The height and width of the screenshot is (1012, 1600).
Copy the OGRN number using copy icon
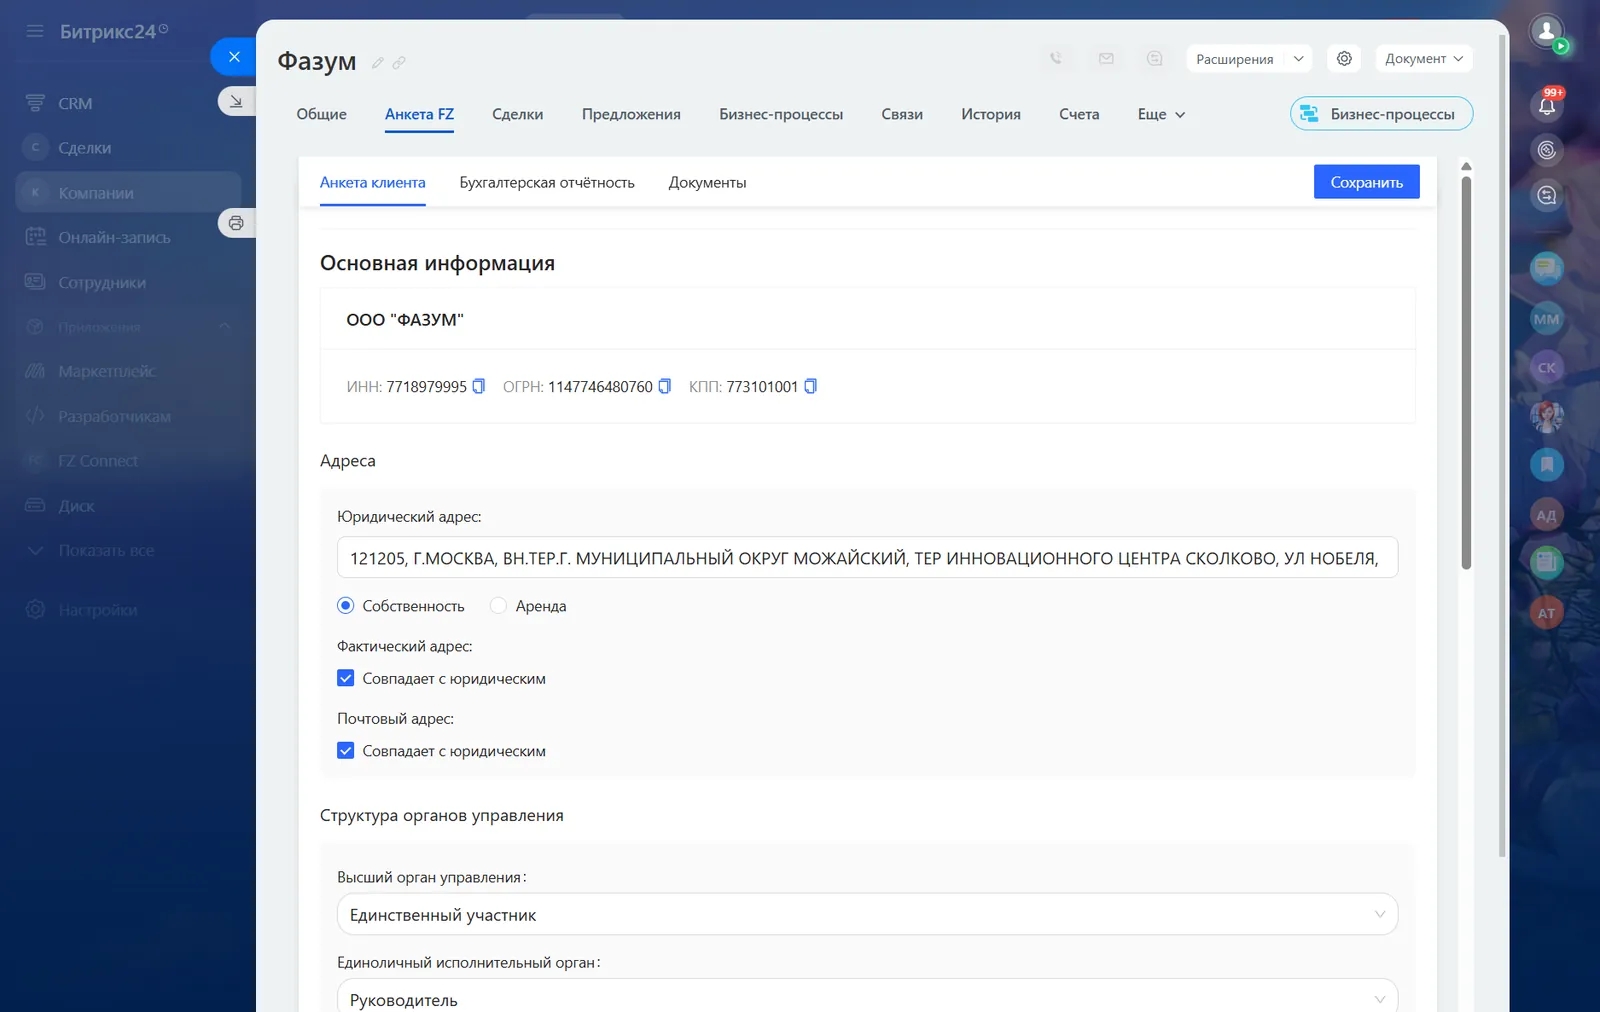664,387
